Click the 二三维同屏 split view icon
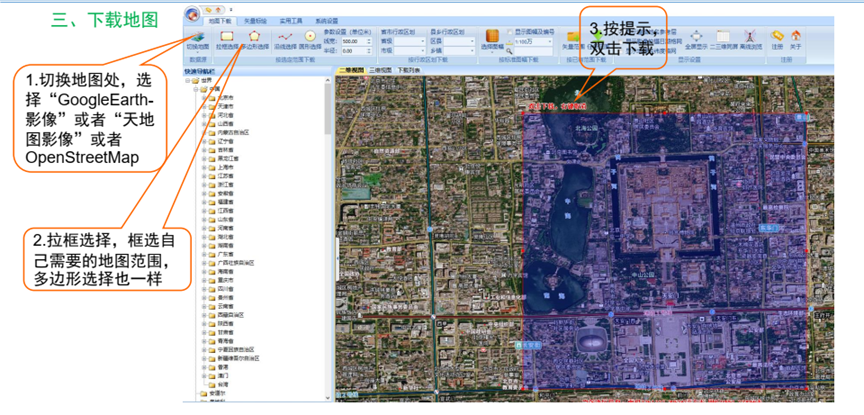The image size is (864, 415). point(723,35)
